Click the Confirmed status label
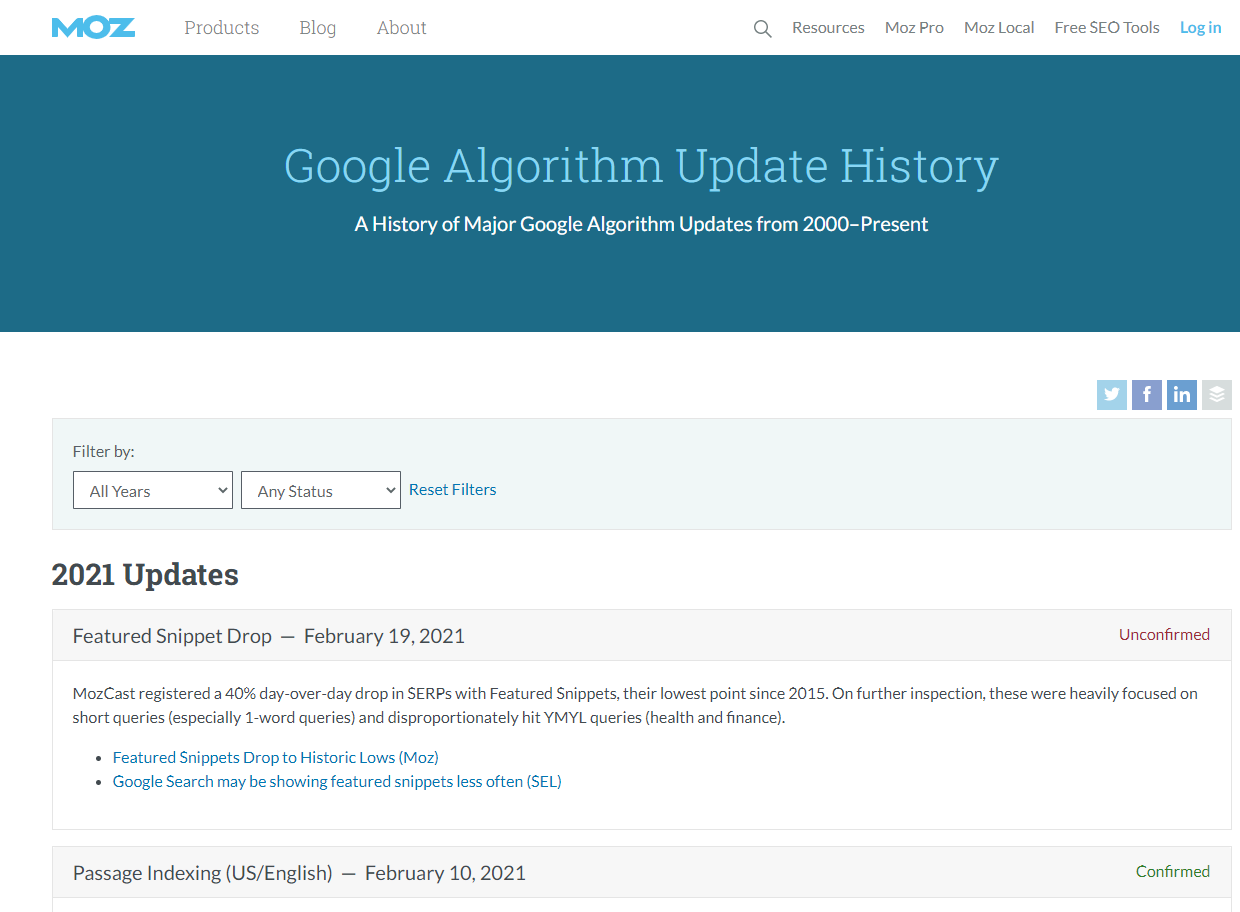Screen dimensions: 1240x912 click(1173, 872)
